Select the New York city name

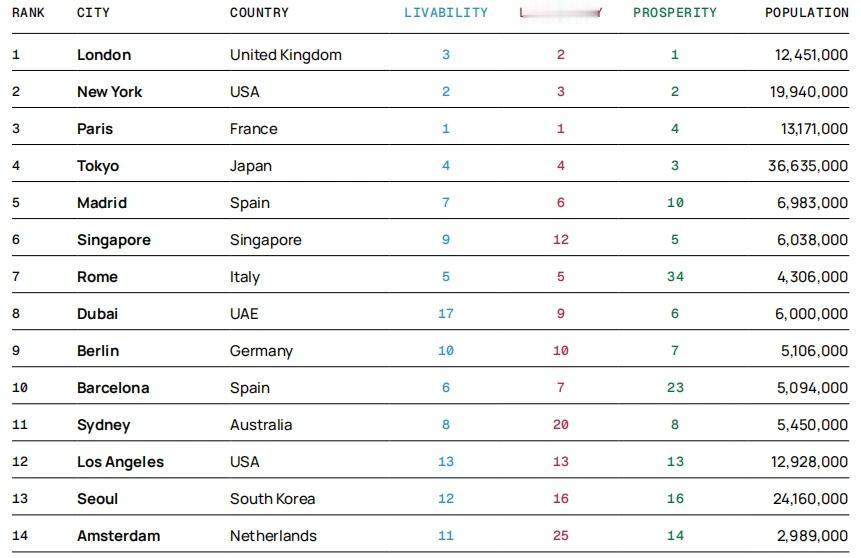coord(109,92)
